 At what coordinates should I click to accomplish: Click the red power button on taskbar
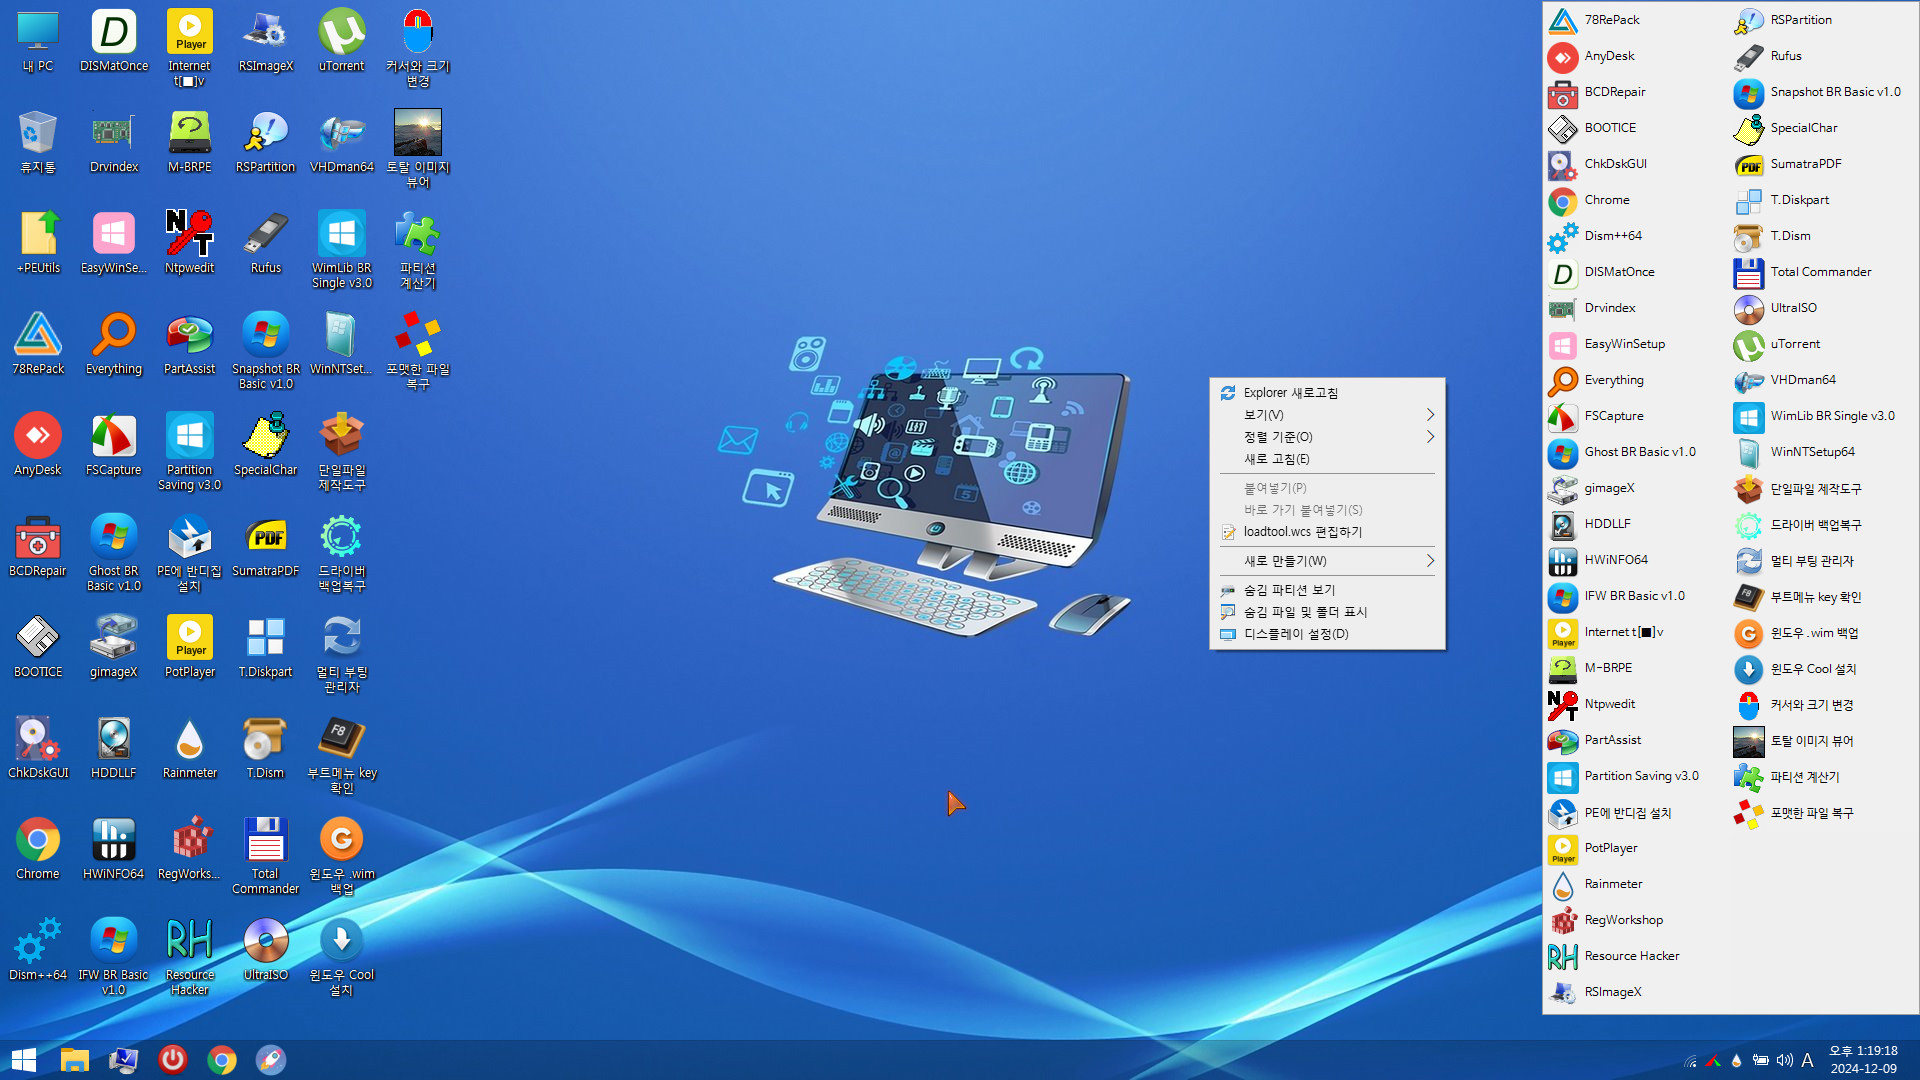173,1060
